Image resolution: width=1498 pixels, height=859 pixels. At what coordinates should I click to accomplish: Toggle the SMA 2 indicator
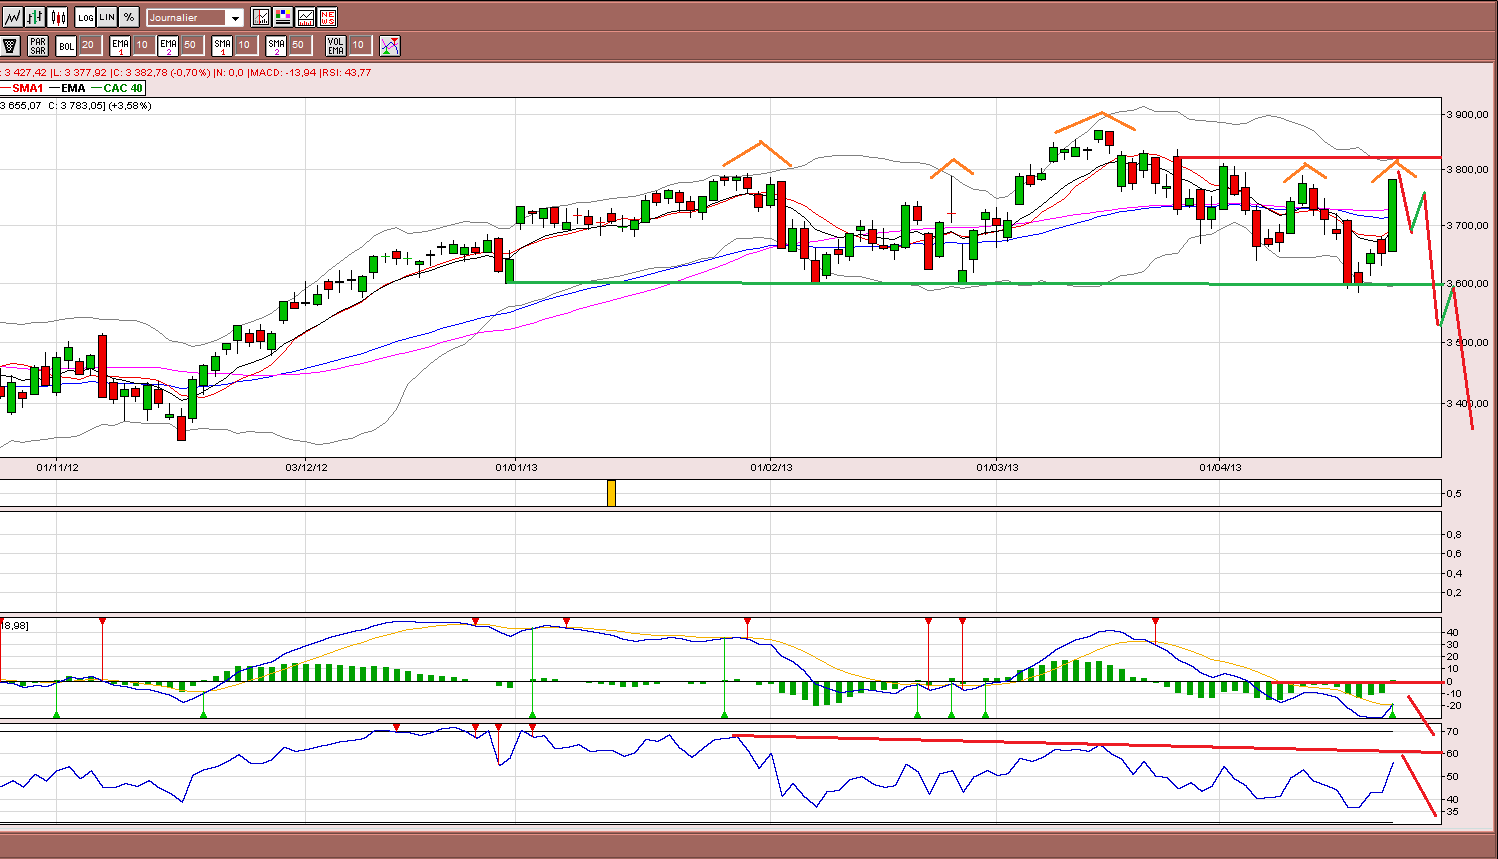276,46
